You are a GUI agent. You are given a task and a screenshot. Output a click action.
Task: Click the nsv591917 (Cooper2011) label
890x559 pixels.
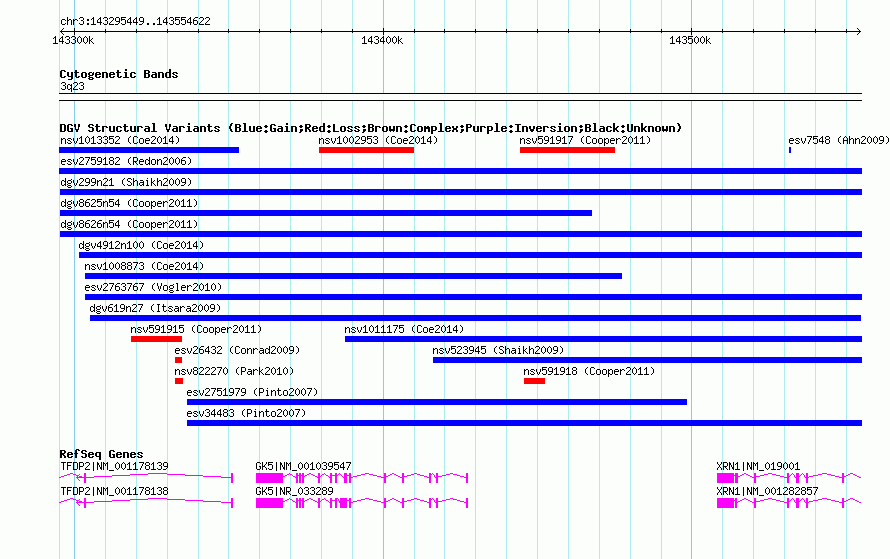tap(585, 140)
